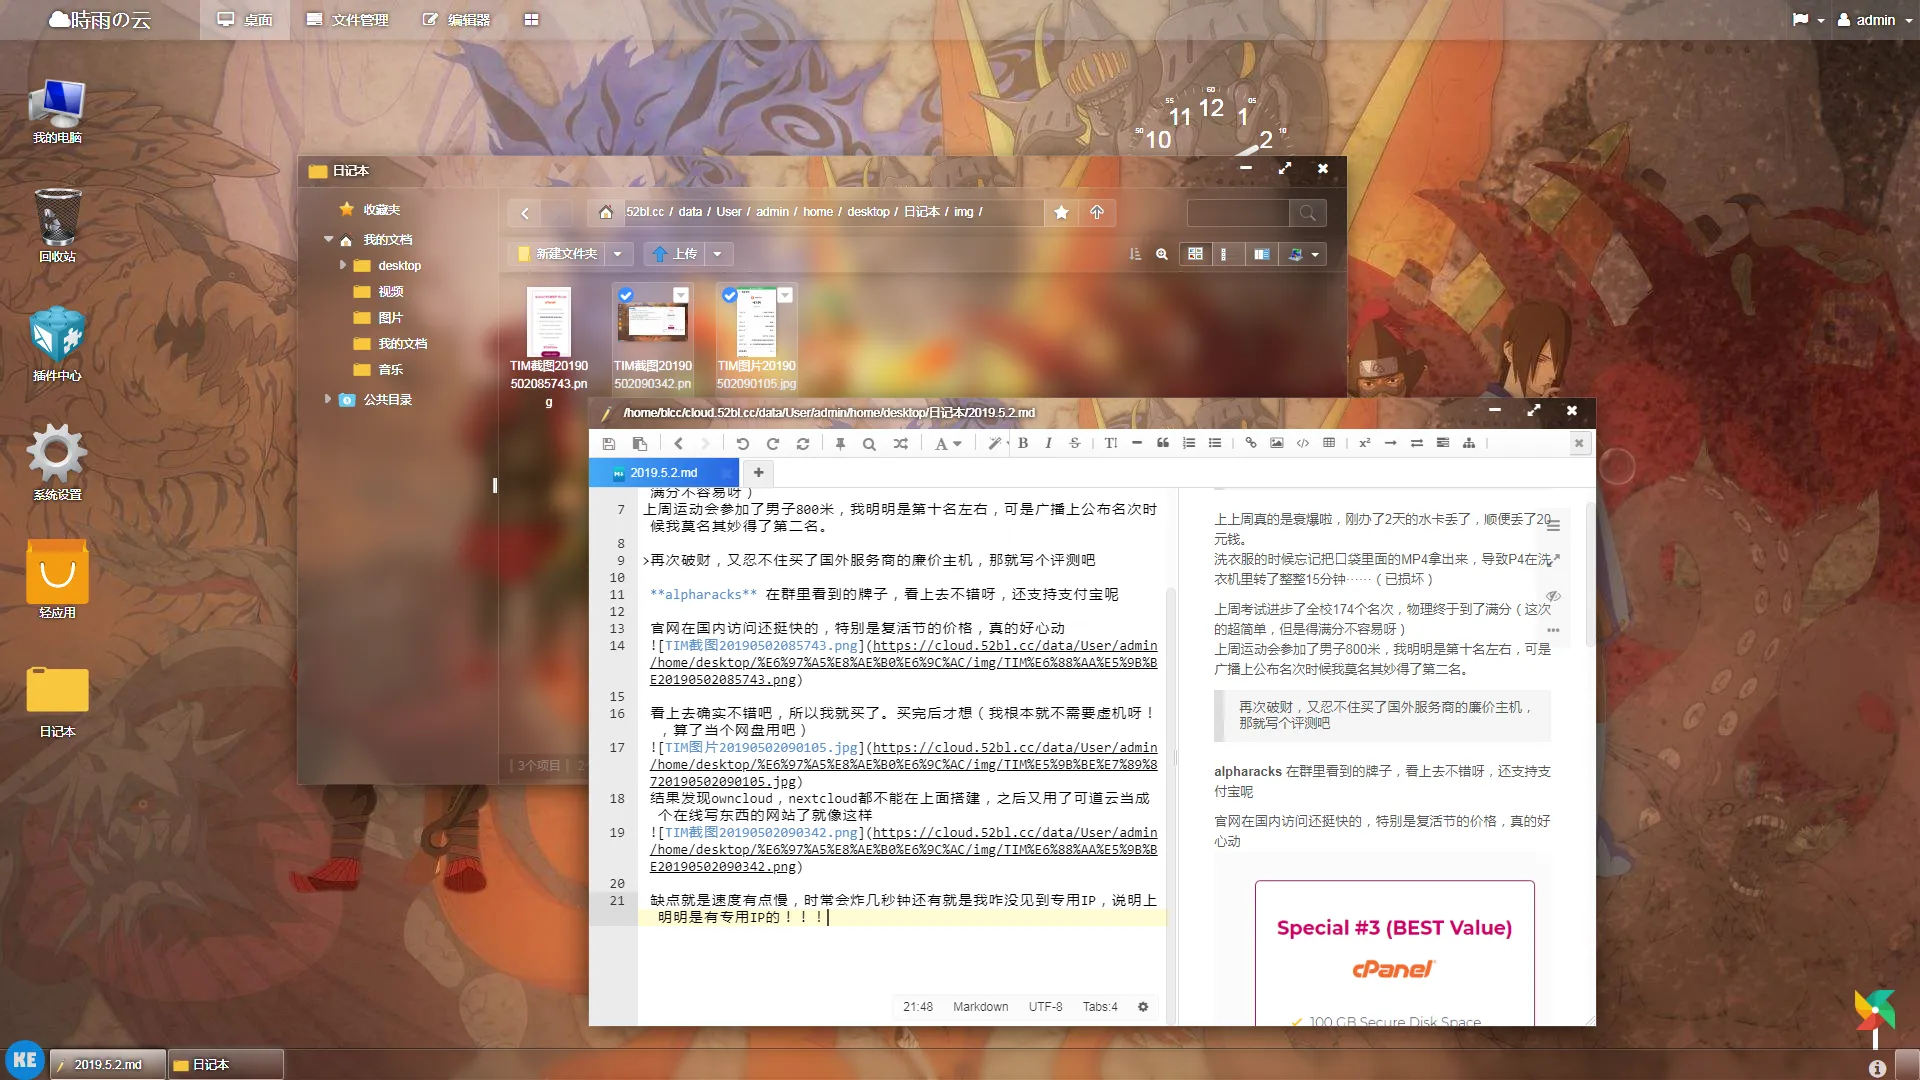Click the go back arrow in editor toolbar
1920x1080 pixels.
click(x=678, y=443)
